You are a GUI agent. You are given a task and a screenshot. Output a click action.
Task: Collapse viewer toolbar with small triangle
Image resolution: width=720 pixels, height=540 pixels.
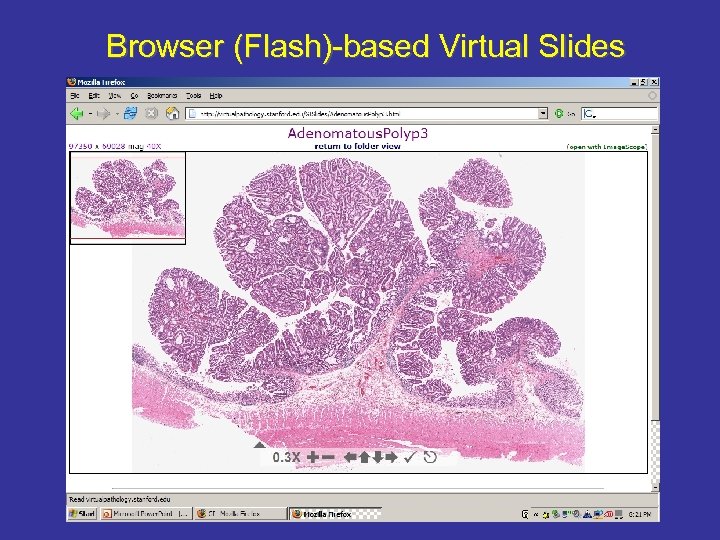(x=259, y=445)
